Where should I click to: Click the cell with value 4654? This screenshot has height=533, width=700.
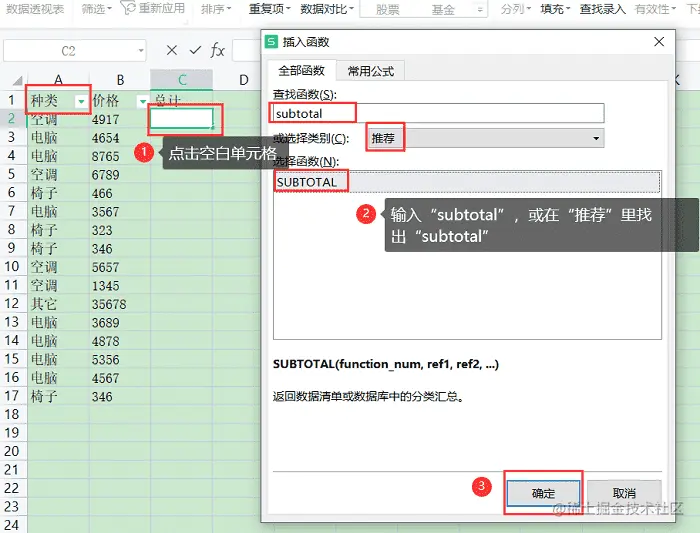coord(120,138)
